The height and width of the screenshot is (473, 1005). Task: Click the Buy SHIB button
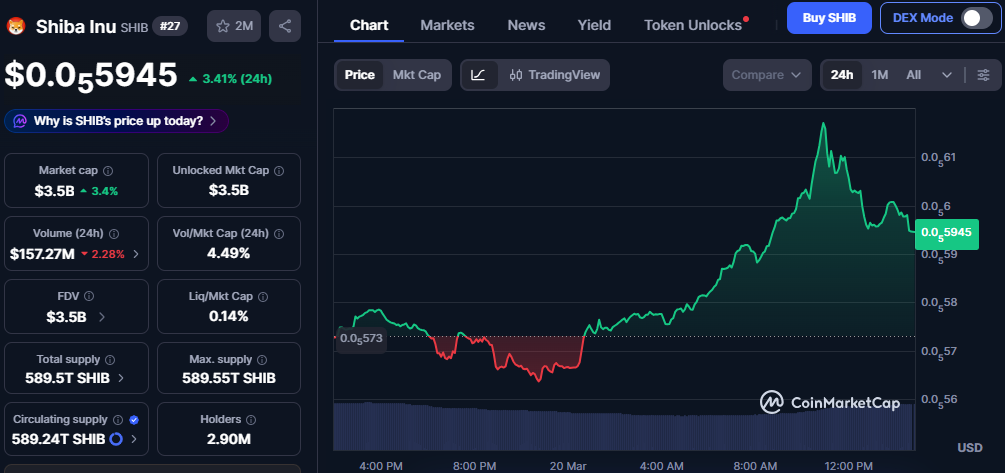point(829,18)
